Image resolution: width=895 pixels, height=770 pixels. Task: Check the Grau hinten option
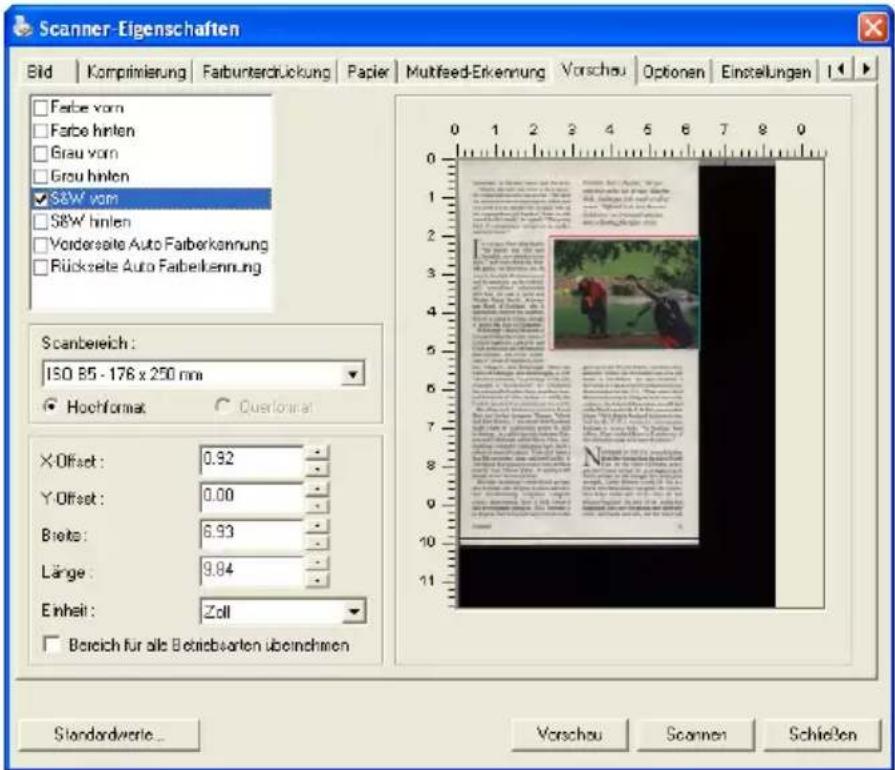pyautogui.click(x=41, y=176)
